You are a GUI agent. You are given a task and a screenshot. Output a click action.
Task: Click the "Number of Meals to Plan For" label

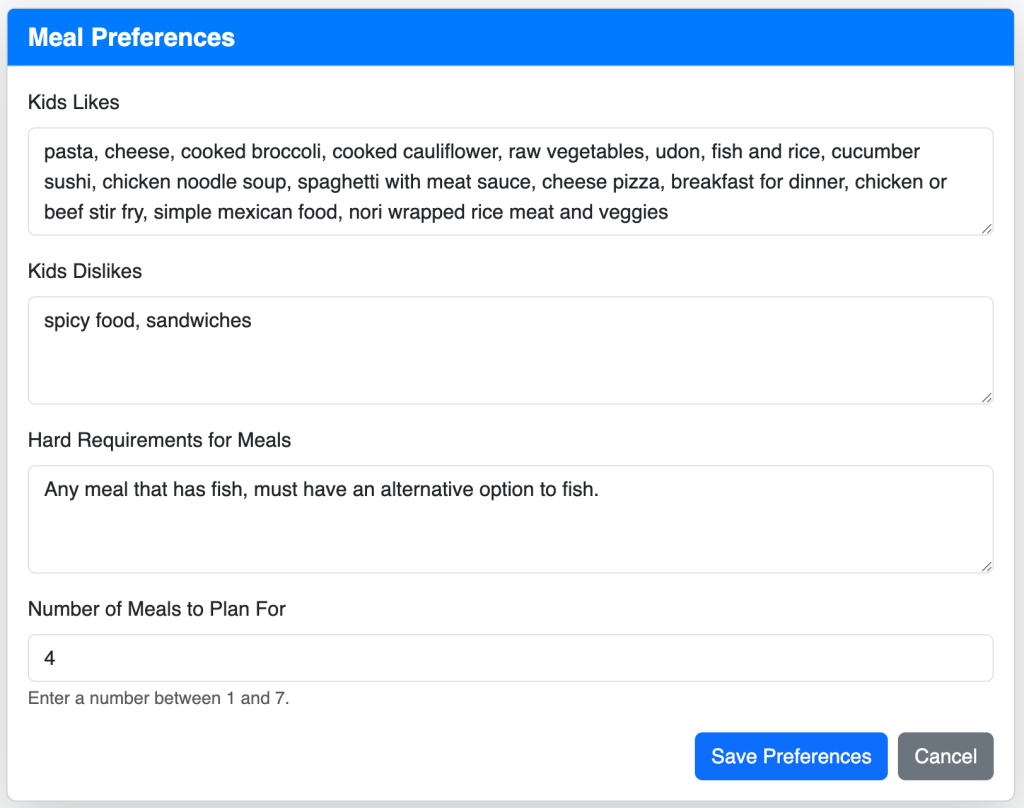tap(157, 609)
